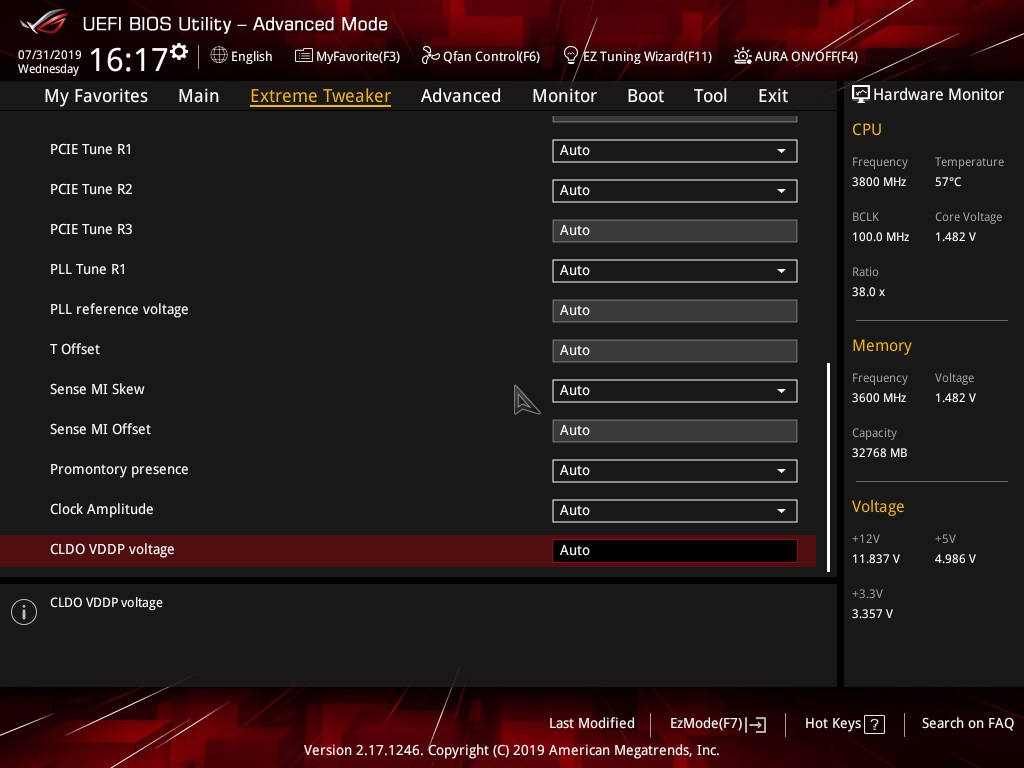Viewport: 1024px width, 768px height.
Task: Switch to EzMode(F7)
Action: coord(707,724)
